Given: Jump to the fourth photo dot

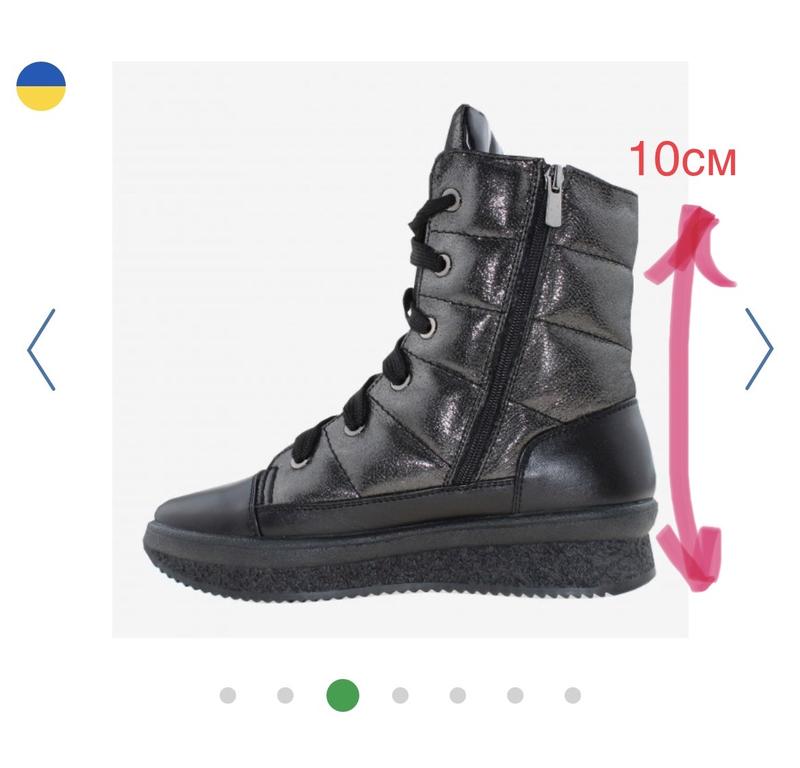Looking at the screenshot, I should [x=400, y=695].
